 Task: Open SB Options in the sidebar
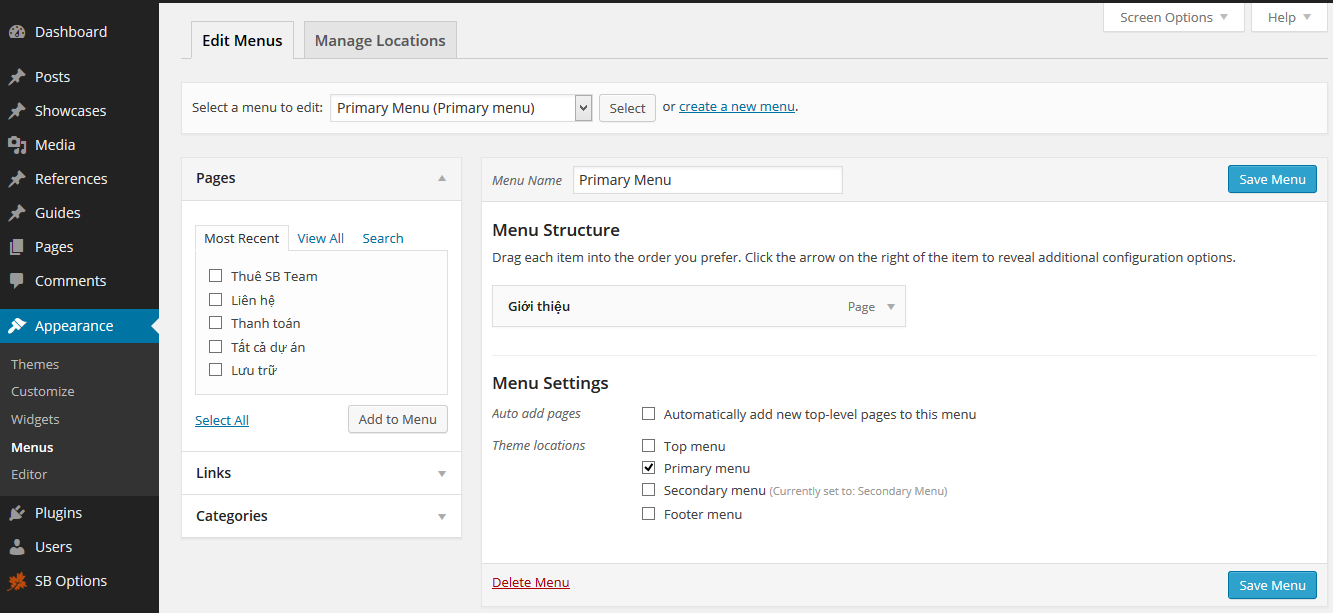(x=79, y=581)
